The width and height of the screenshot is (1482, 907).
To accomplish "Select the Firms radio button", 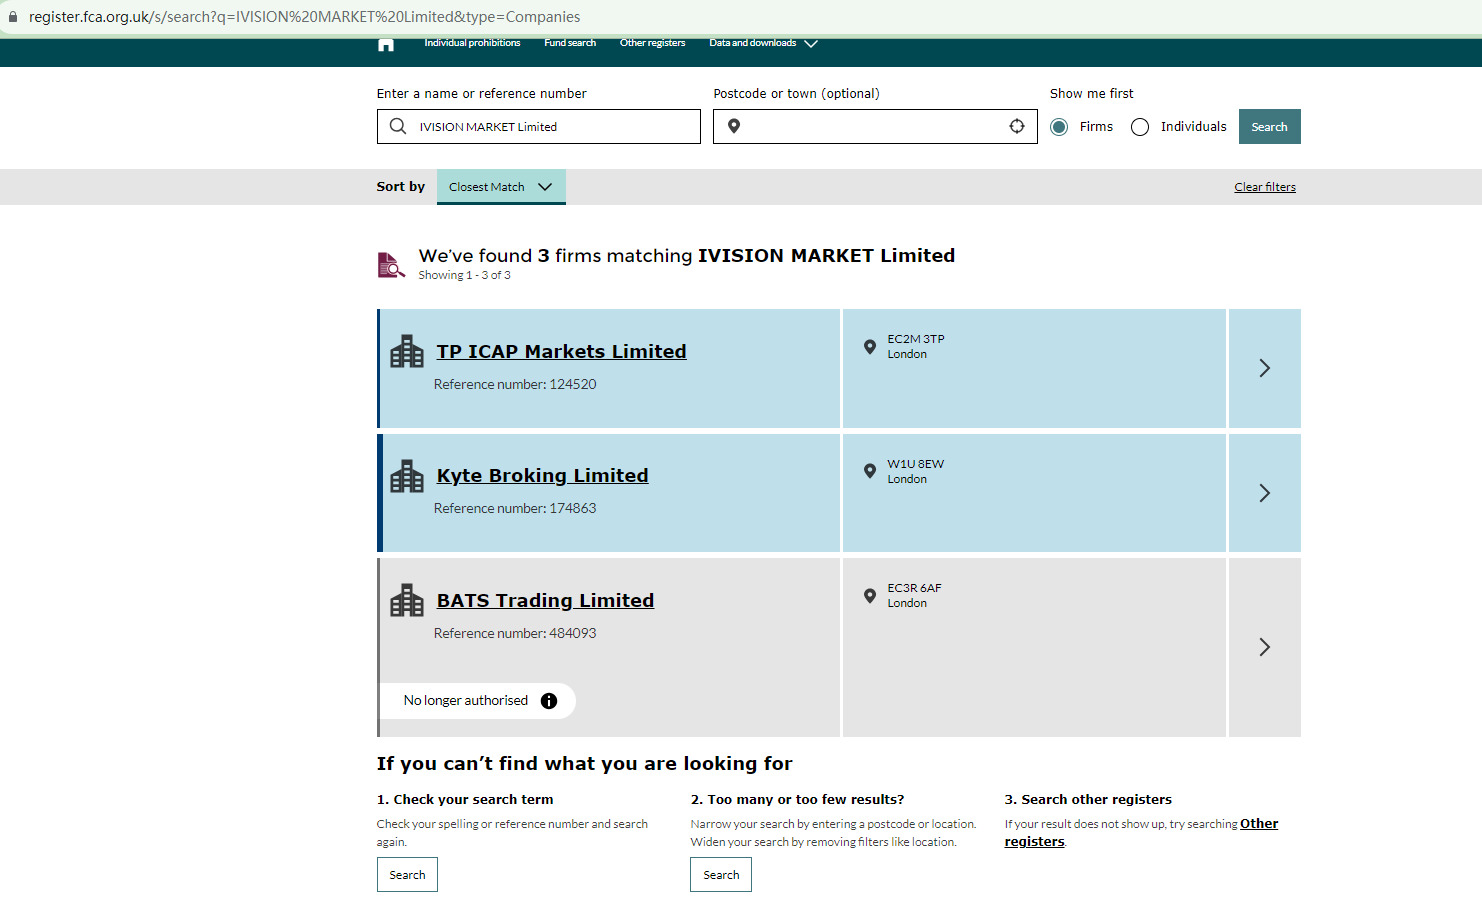I will point(1060,127).
